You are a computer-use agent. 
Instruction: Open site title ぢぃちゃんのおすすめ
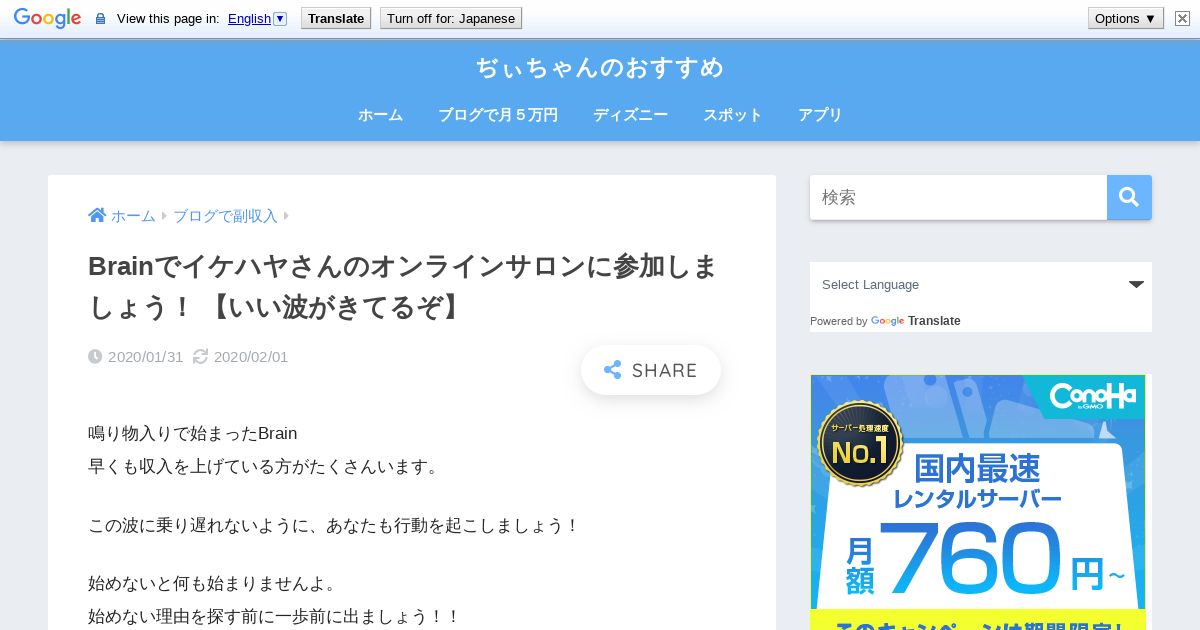click(600, 68)
